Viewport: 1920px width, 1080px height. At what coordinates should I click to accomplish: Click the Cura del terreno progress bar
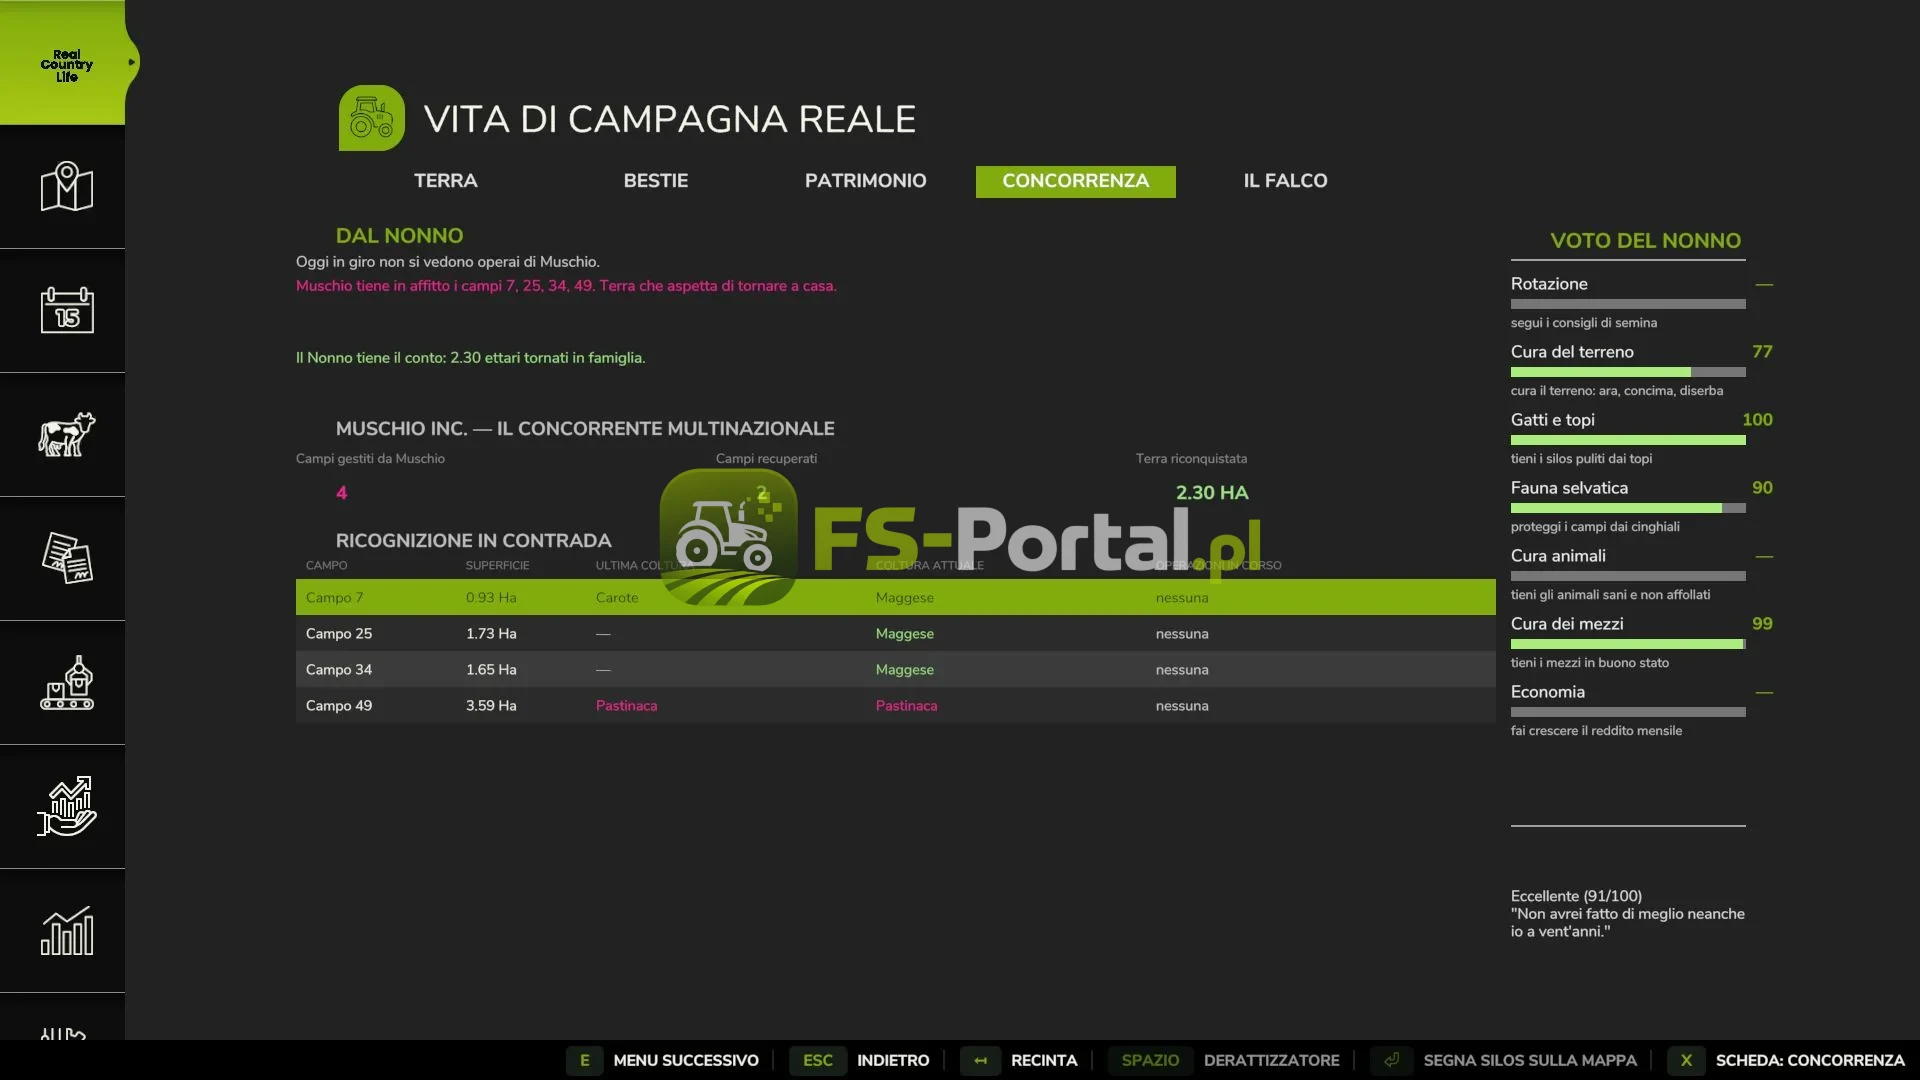point(1628,372)
